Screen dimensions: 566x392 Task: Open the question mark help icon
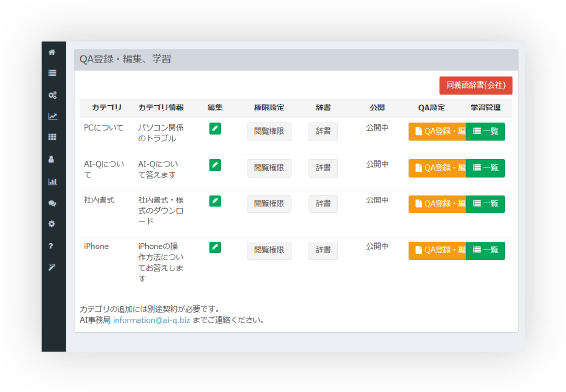51,246
